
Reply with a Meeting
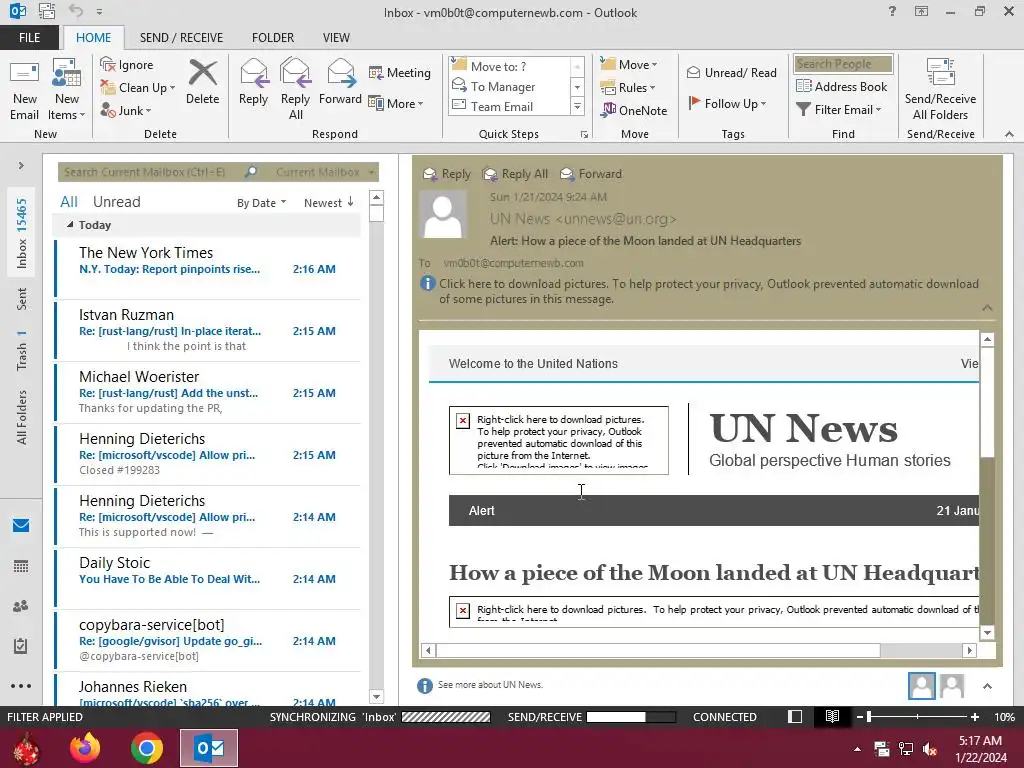click(400, 72)
